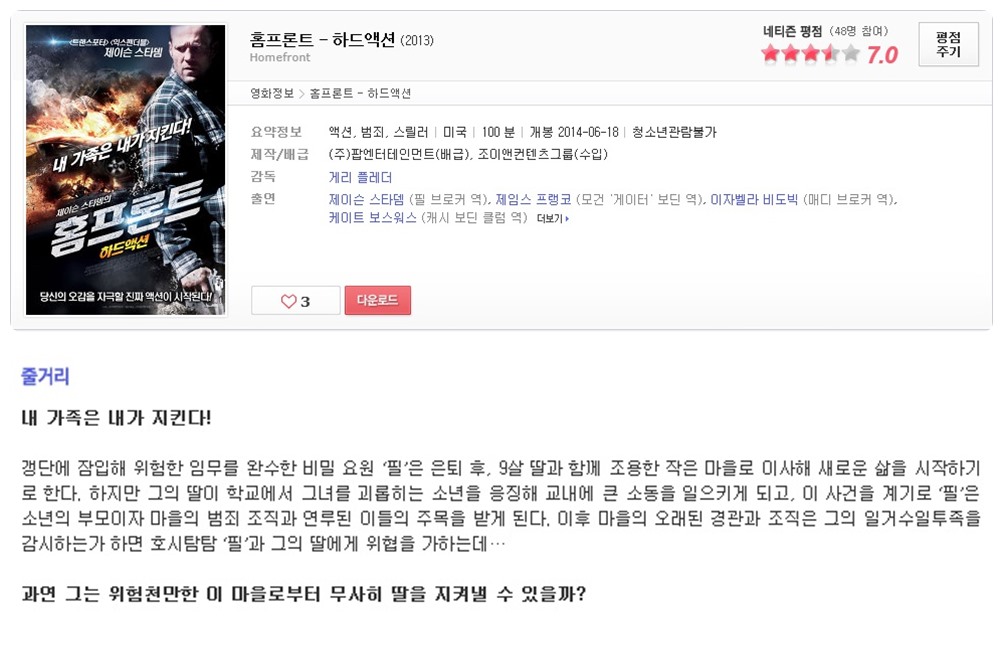This screenshot has height=654, width=1003.
Task: Click the fifth gray rating star
Action: [850, 53]
